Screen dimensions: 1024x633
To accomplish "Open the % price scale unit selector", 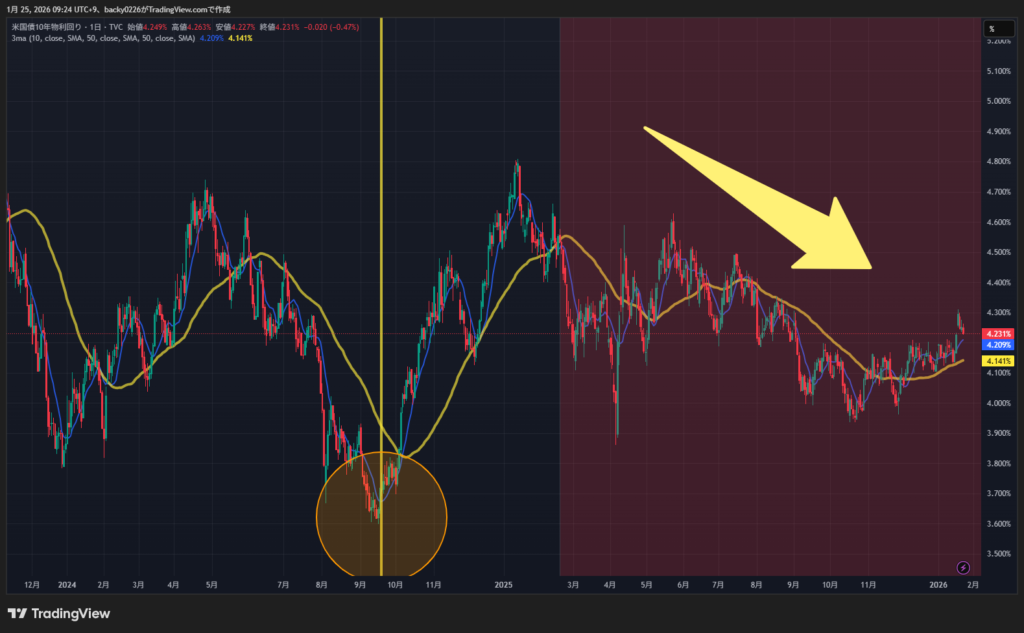I will pos(997,29).
